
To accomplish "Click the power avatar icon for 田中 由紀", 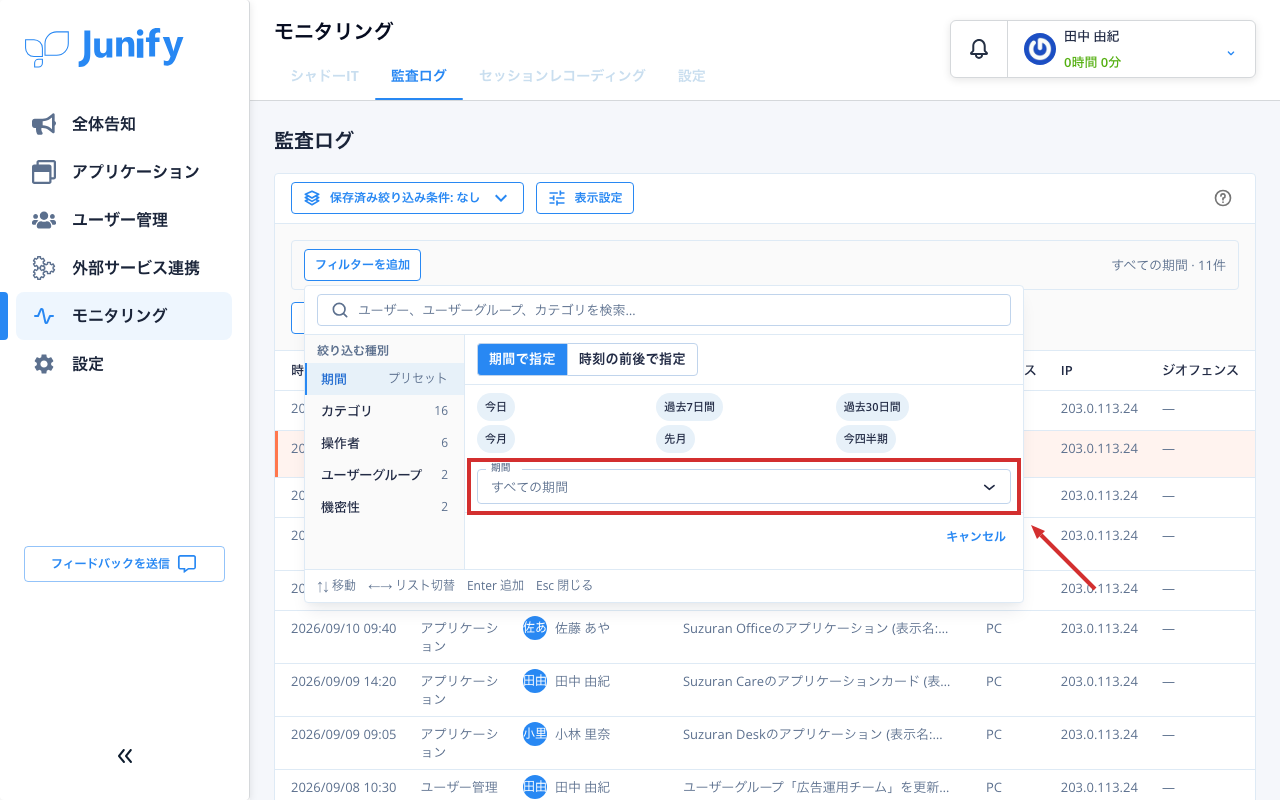I will [x=1040, y=49].
